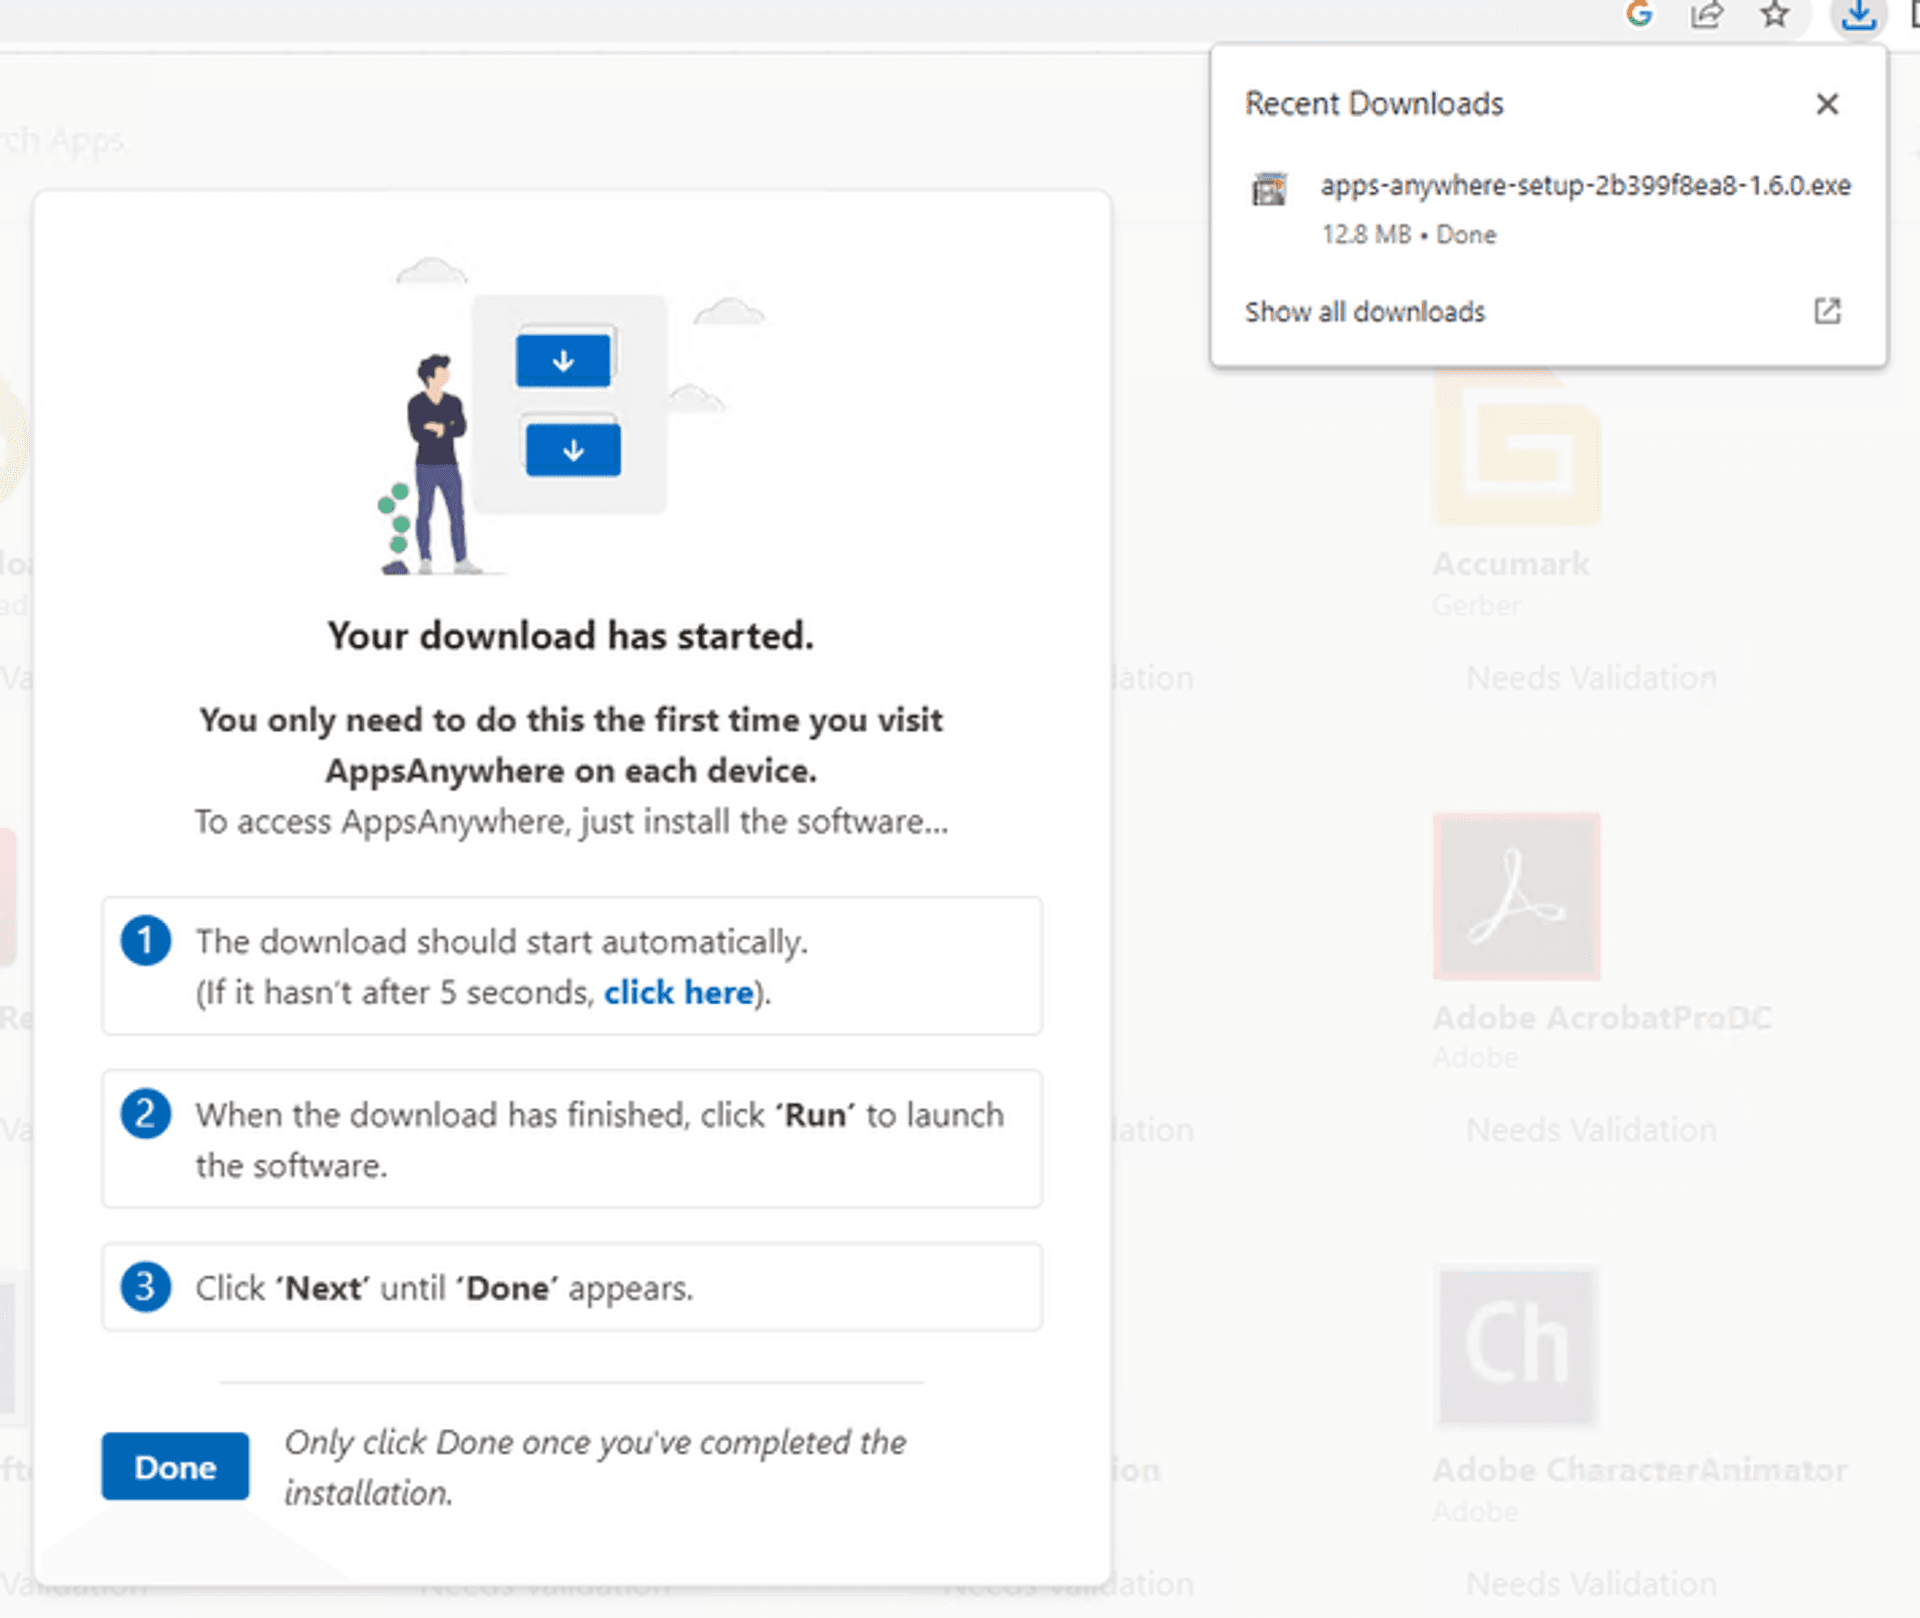Click the 'Your download has started.' heading
Screen dimensions: 1920x1618
tap(571, 636)
